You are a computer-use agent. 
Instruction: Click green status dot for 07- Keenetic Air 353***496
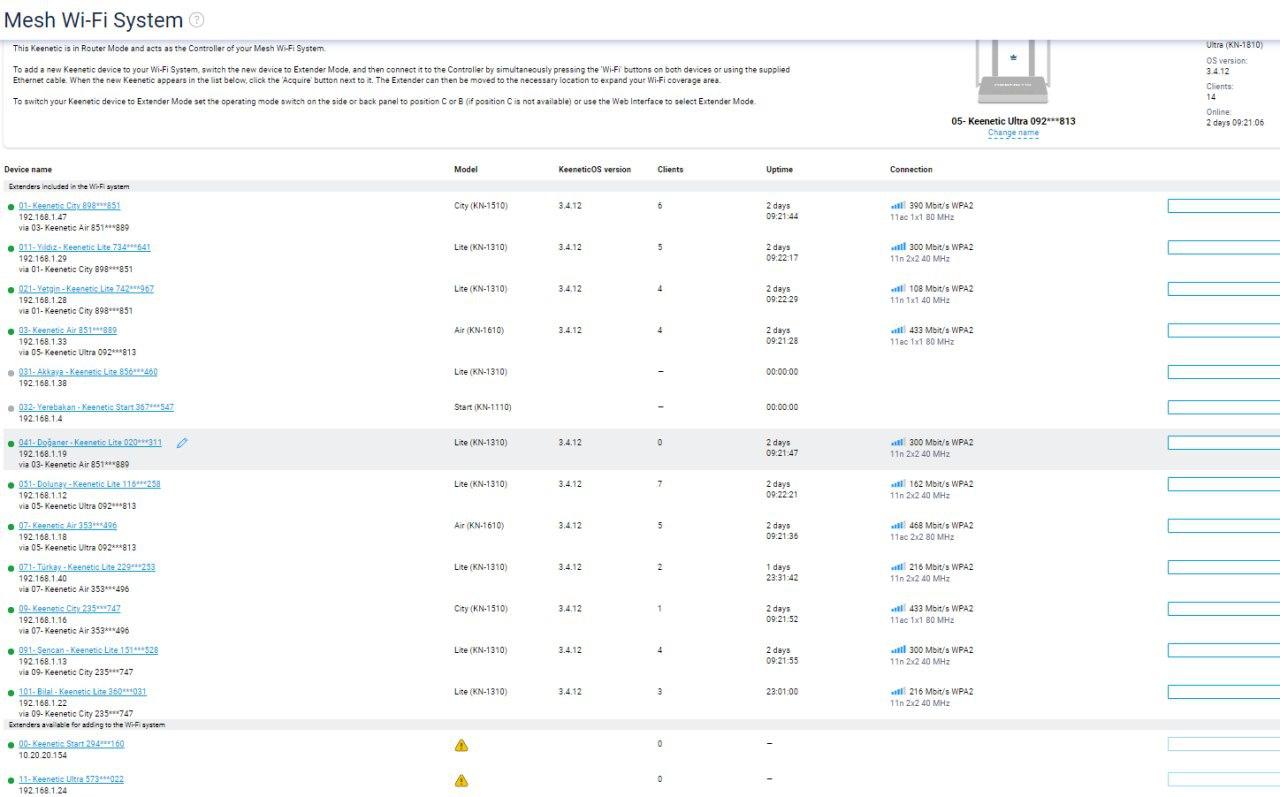[11, 526]
